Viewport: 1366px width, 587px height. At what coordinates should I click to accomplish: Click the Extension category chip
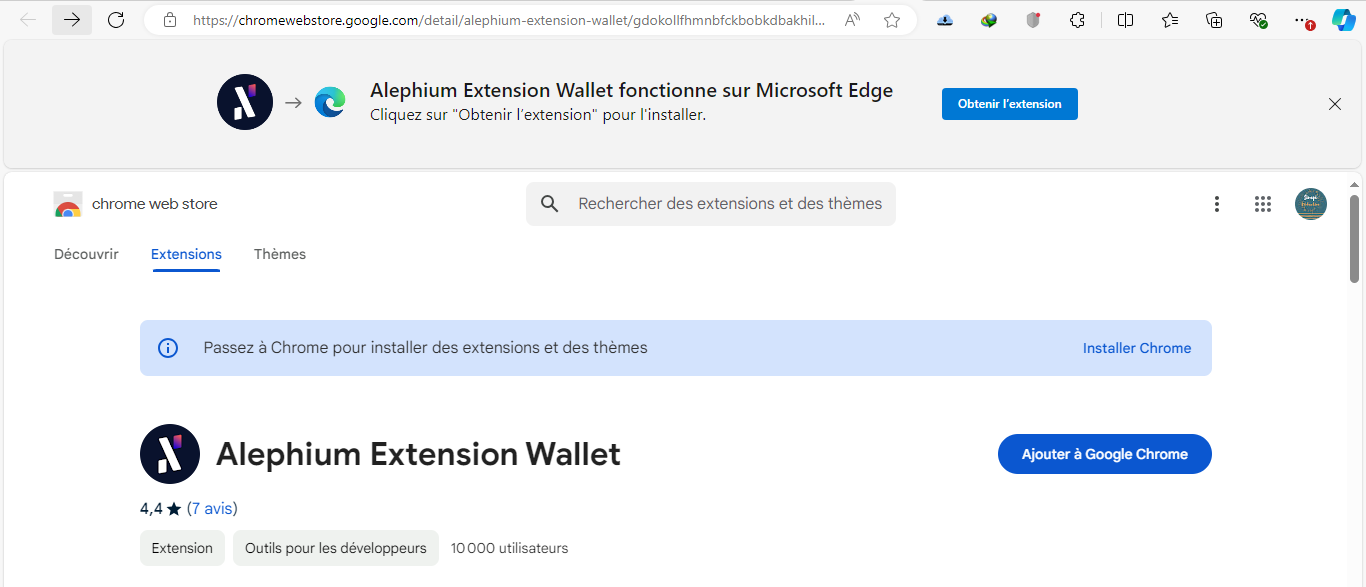coord(182,548)
